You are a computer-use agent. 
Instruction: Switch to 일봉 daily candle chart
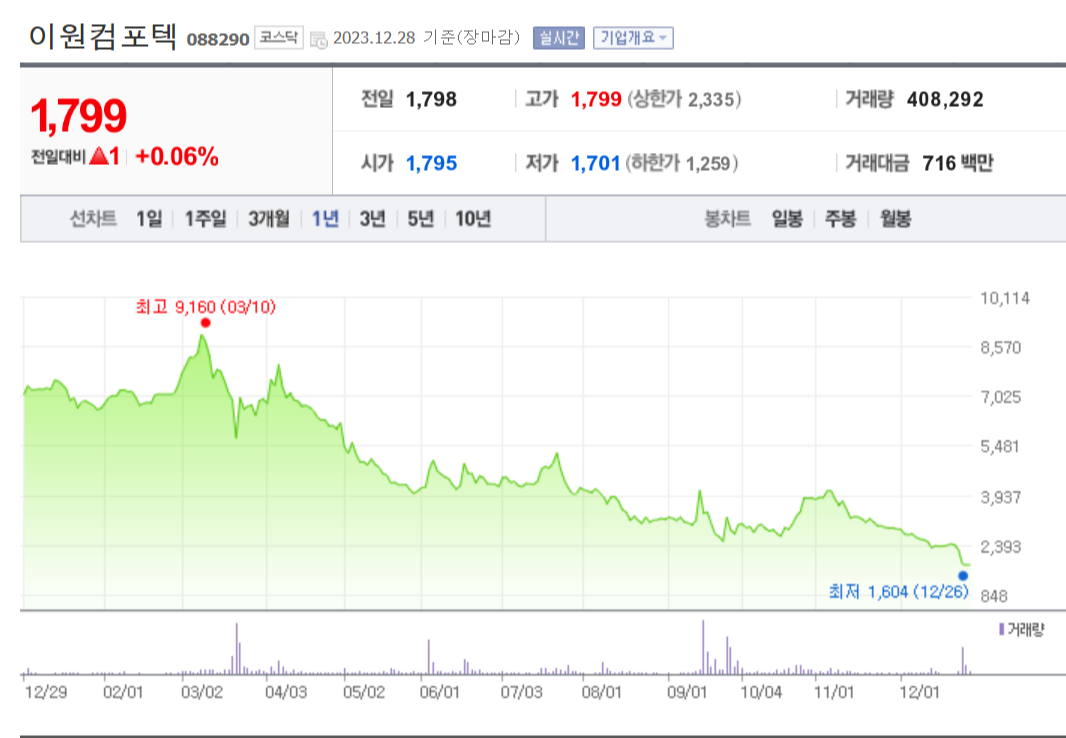tap(787, 219)
